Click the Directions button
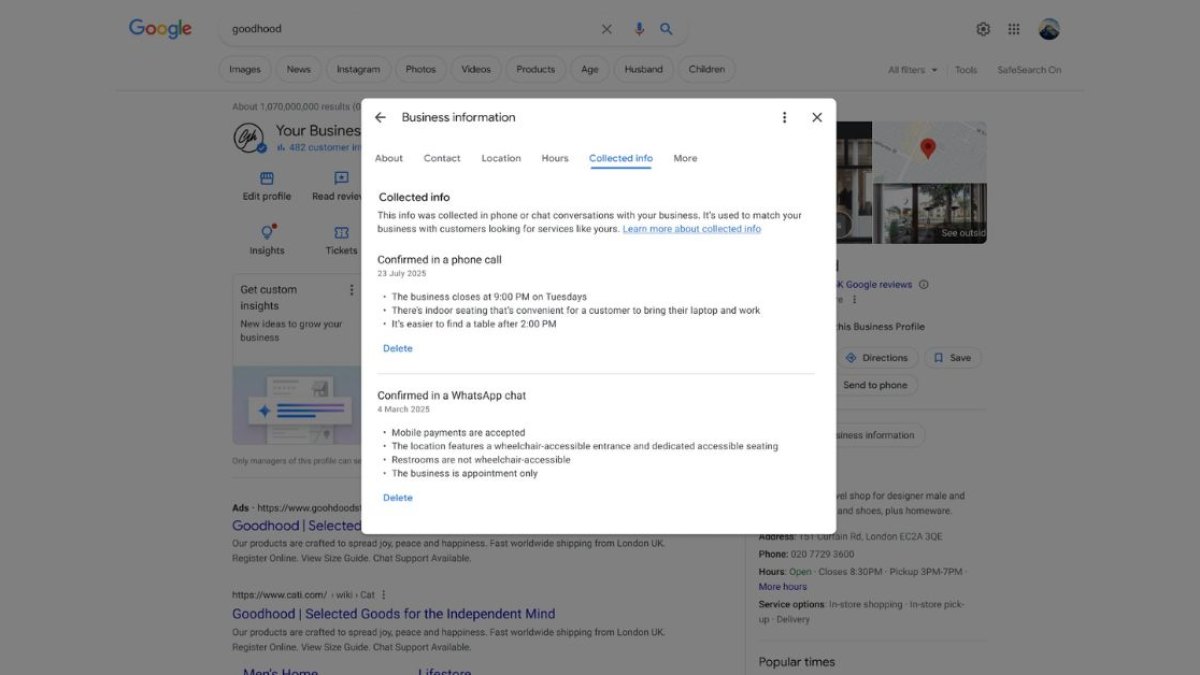The height and width of the screenshot is (675, 1200). (877, 358)
